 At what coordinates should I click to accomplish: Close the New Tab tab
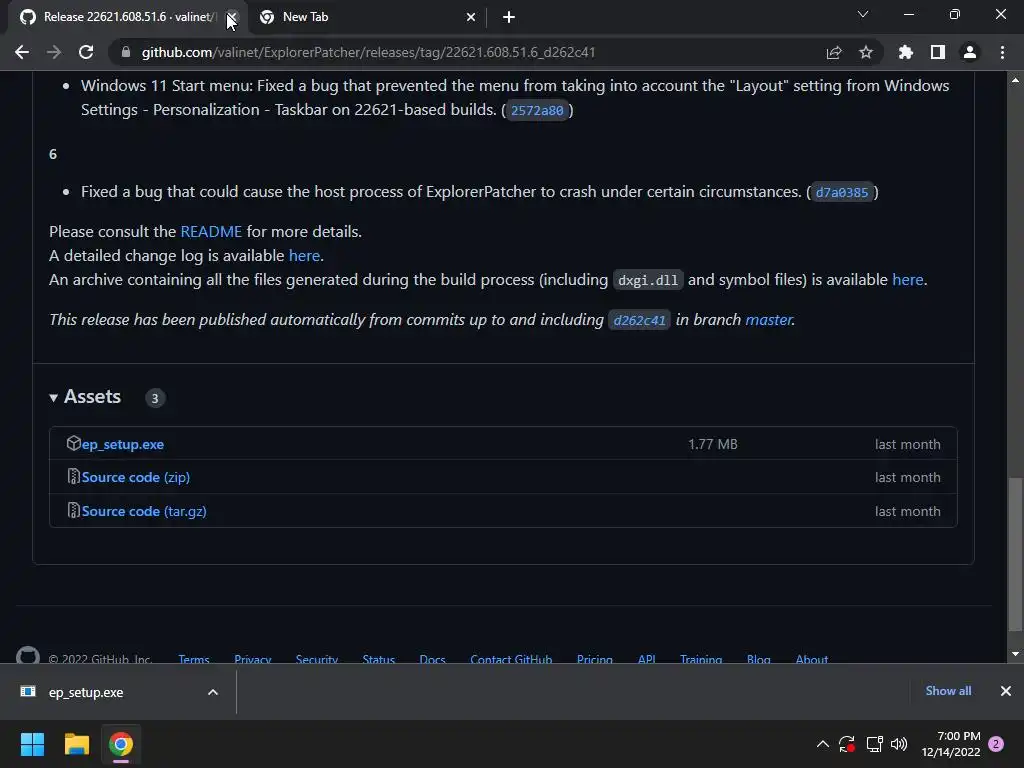click(471, 17)
